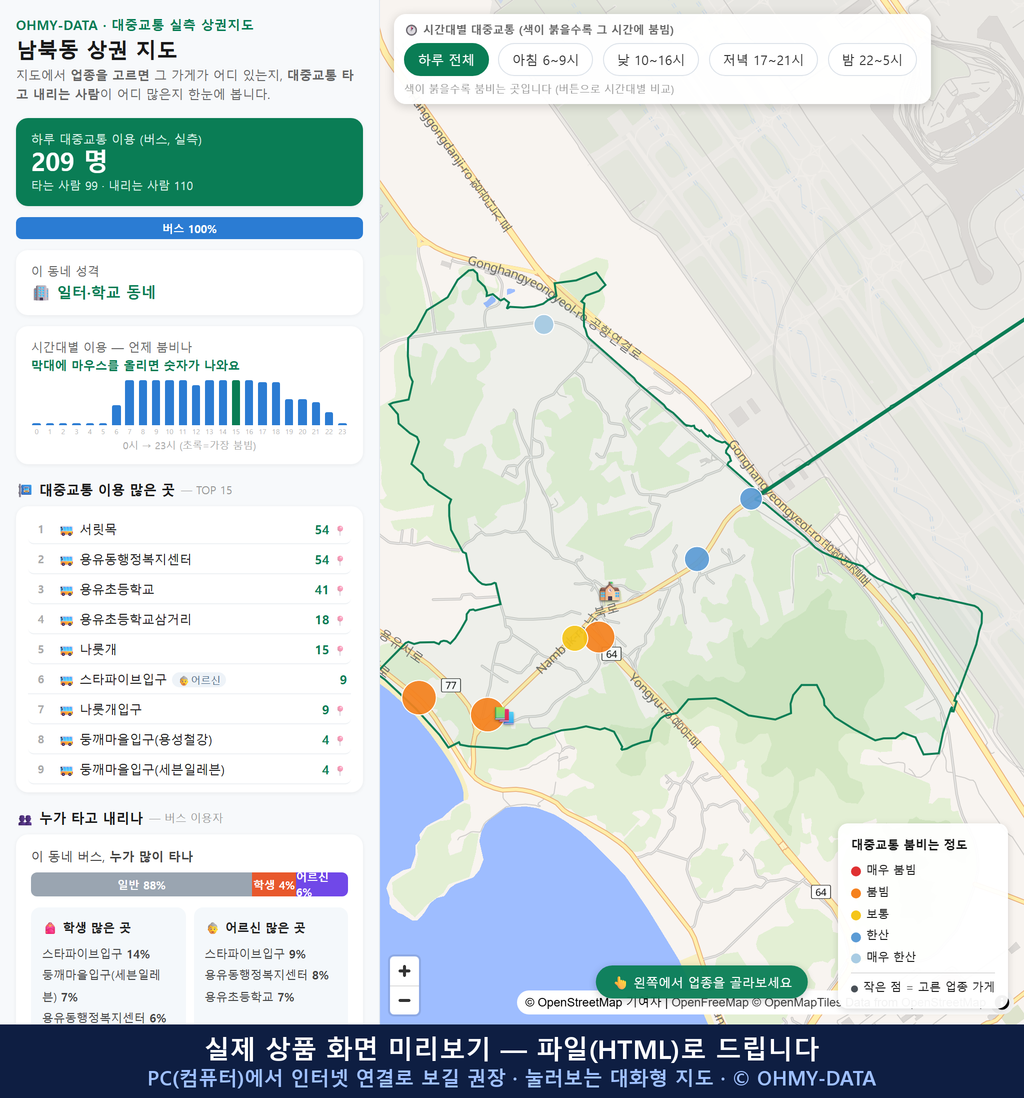The width and height of the screenshot is (1024, 1098).
Task: Click the 누가 타고 내리나 people icon
Action: [x=25, y=819]
